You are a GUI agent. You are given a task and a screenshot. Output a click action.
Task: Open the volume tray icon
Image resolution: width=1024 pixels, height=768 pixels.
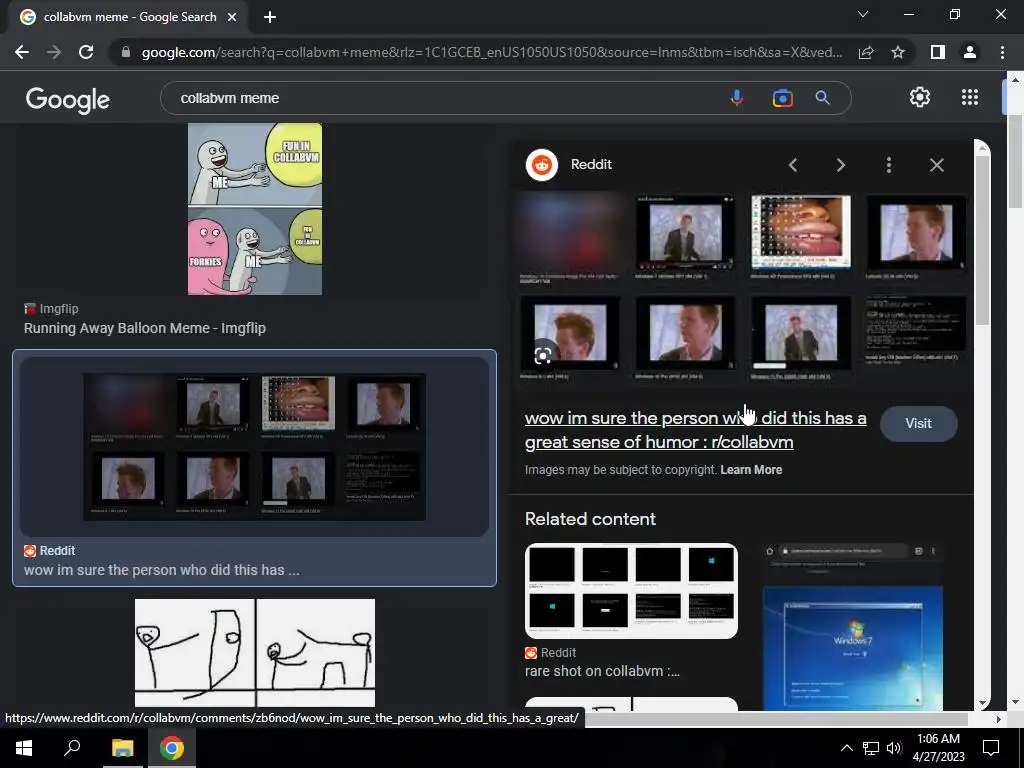coord(895,748)
